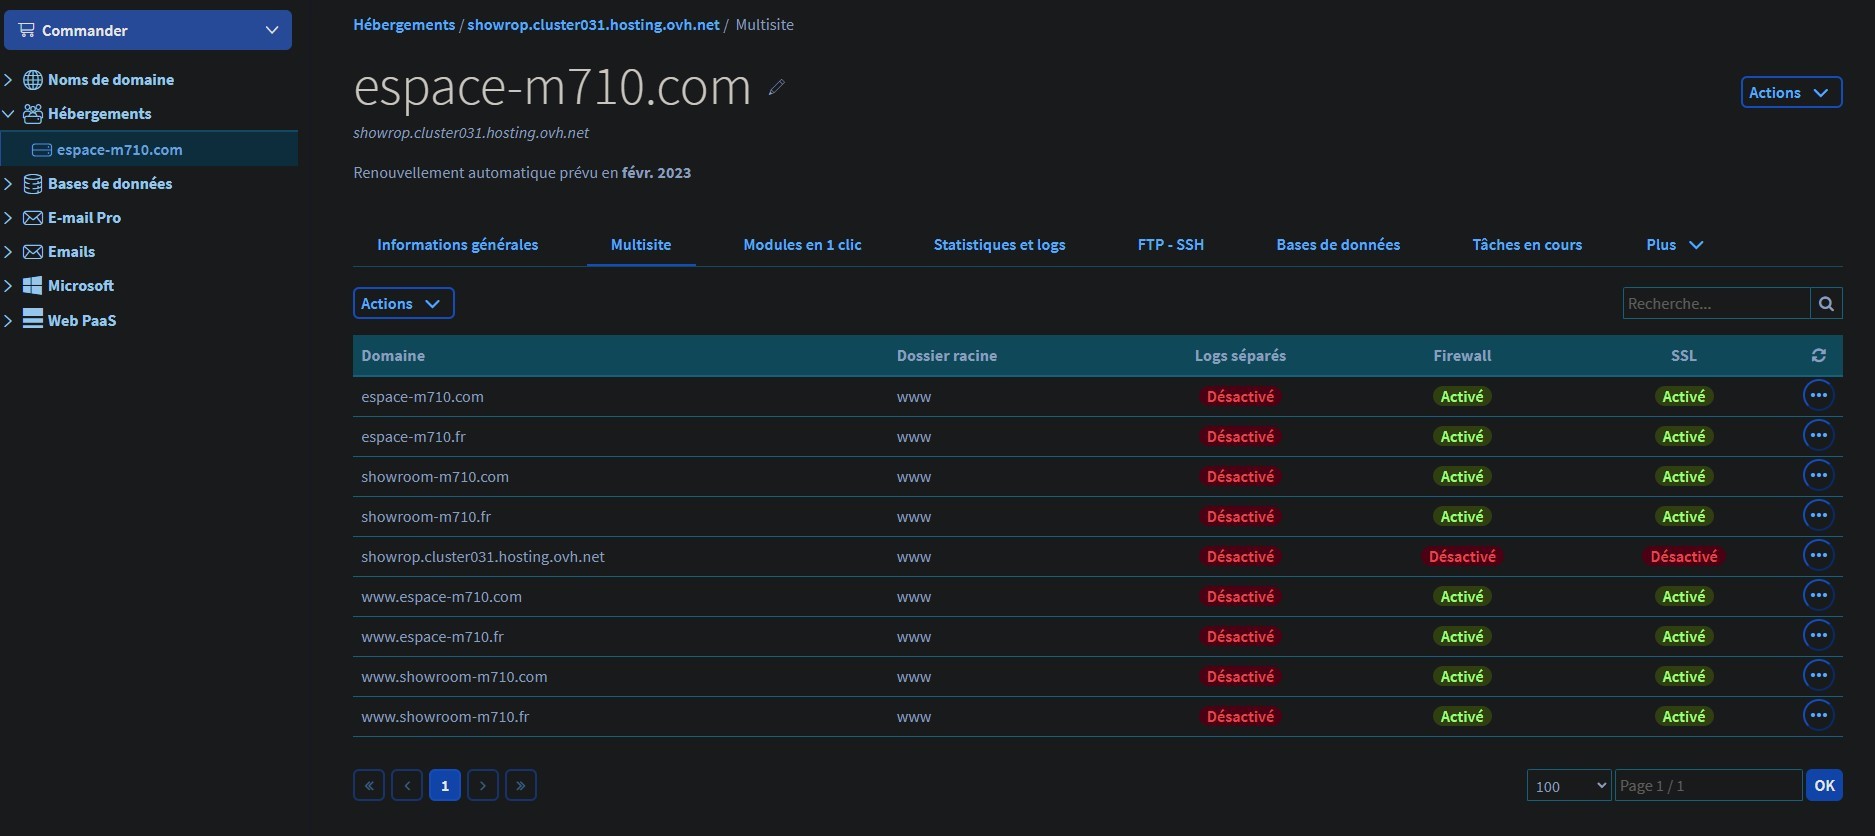Expand the Microsoft tree section
Image resolution: width=1875 pixels, height=836 pixels.
(9, 286)
